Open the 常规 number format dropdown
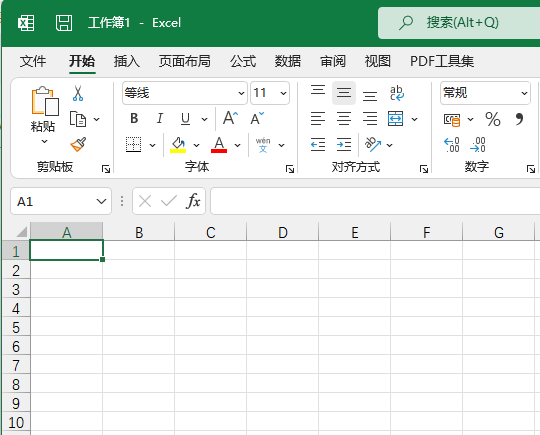 [524, 93]
